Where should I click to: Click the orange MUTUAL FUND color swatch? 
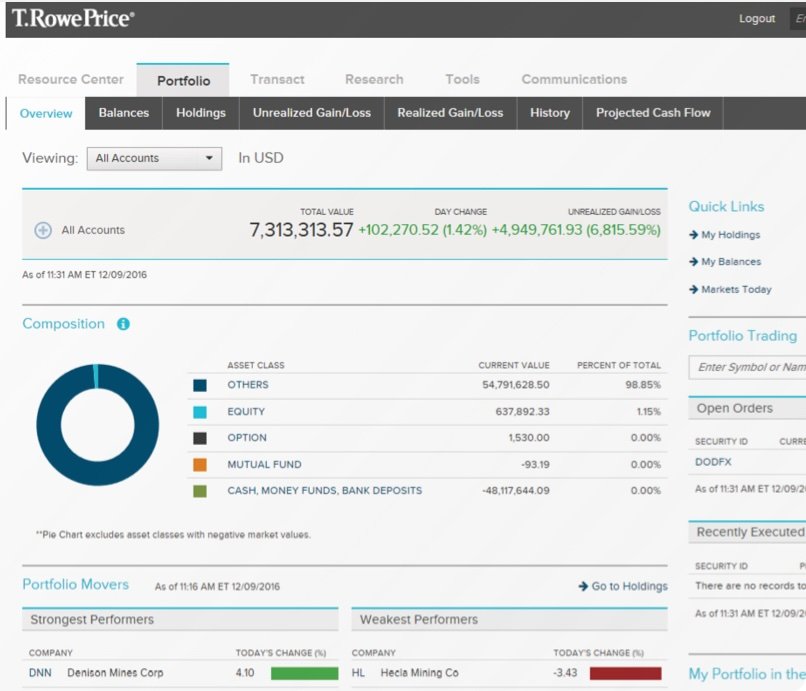200,465
